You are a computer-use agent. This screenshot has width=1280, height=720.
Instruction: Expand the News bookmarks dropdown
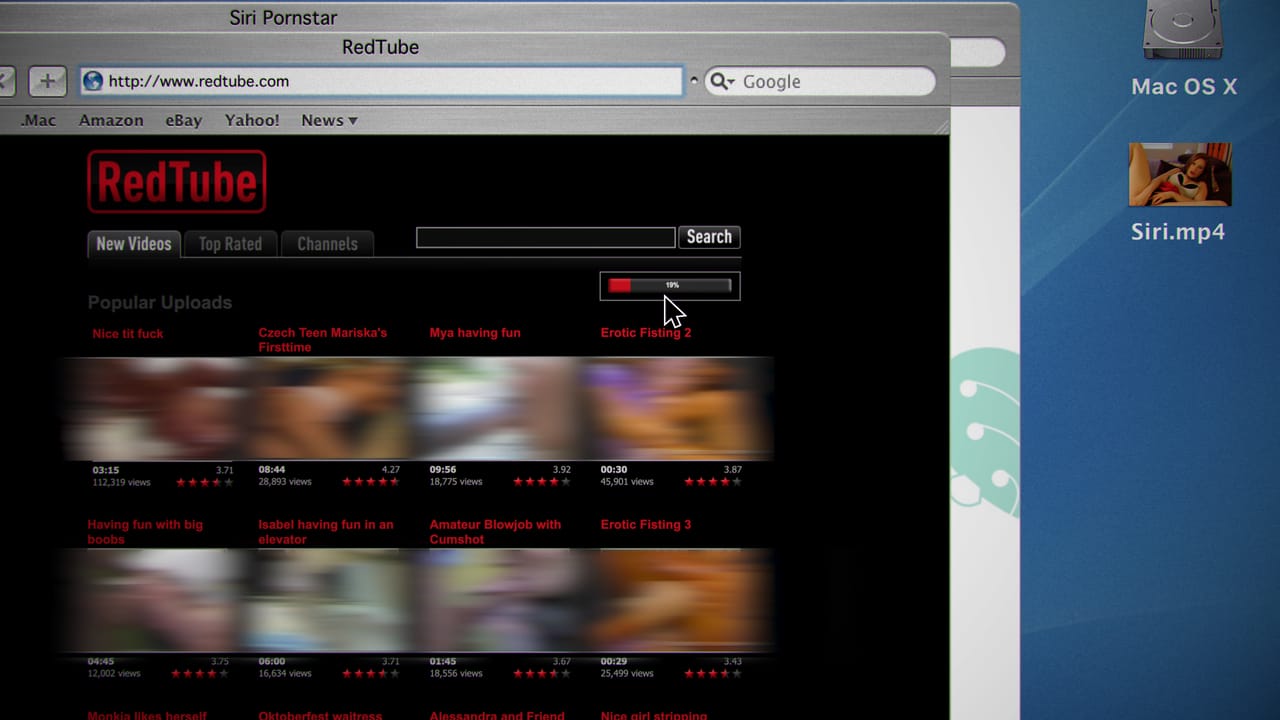point(329,120)
